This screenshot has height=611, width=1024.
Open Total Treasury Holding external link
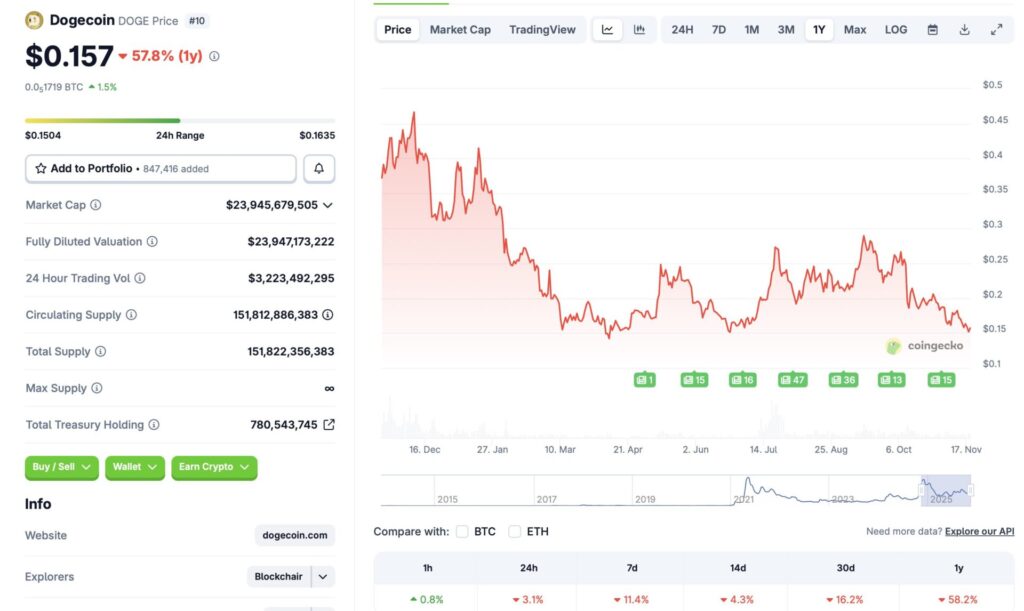click(330, 424)
